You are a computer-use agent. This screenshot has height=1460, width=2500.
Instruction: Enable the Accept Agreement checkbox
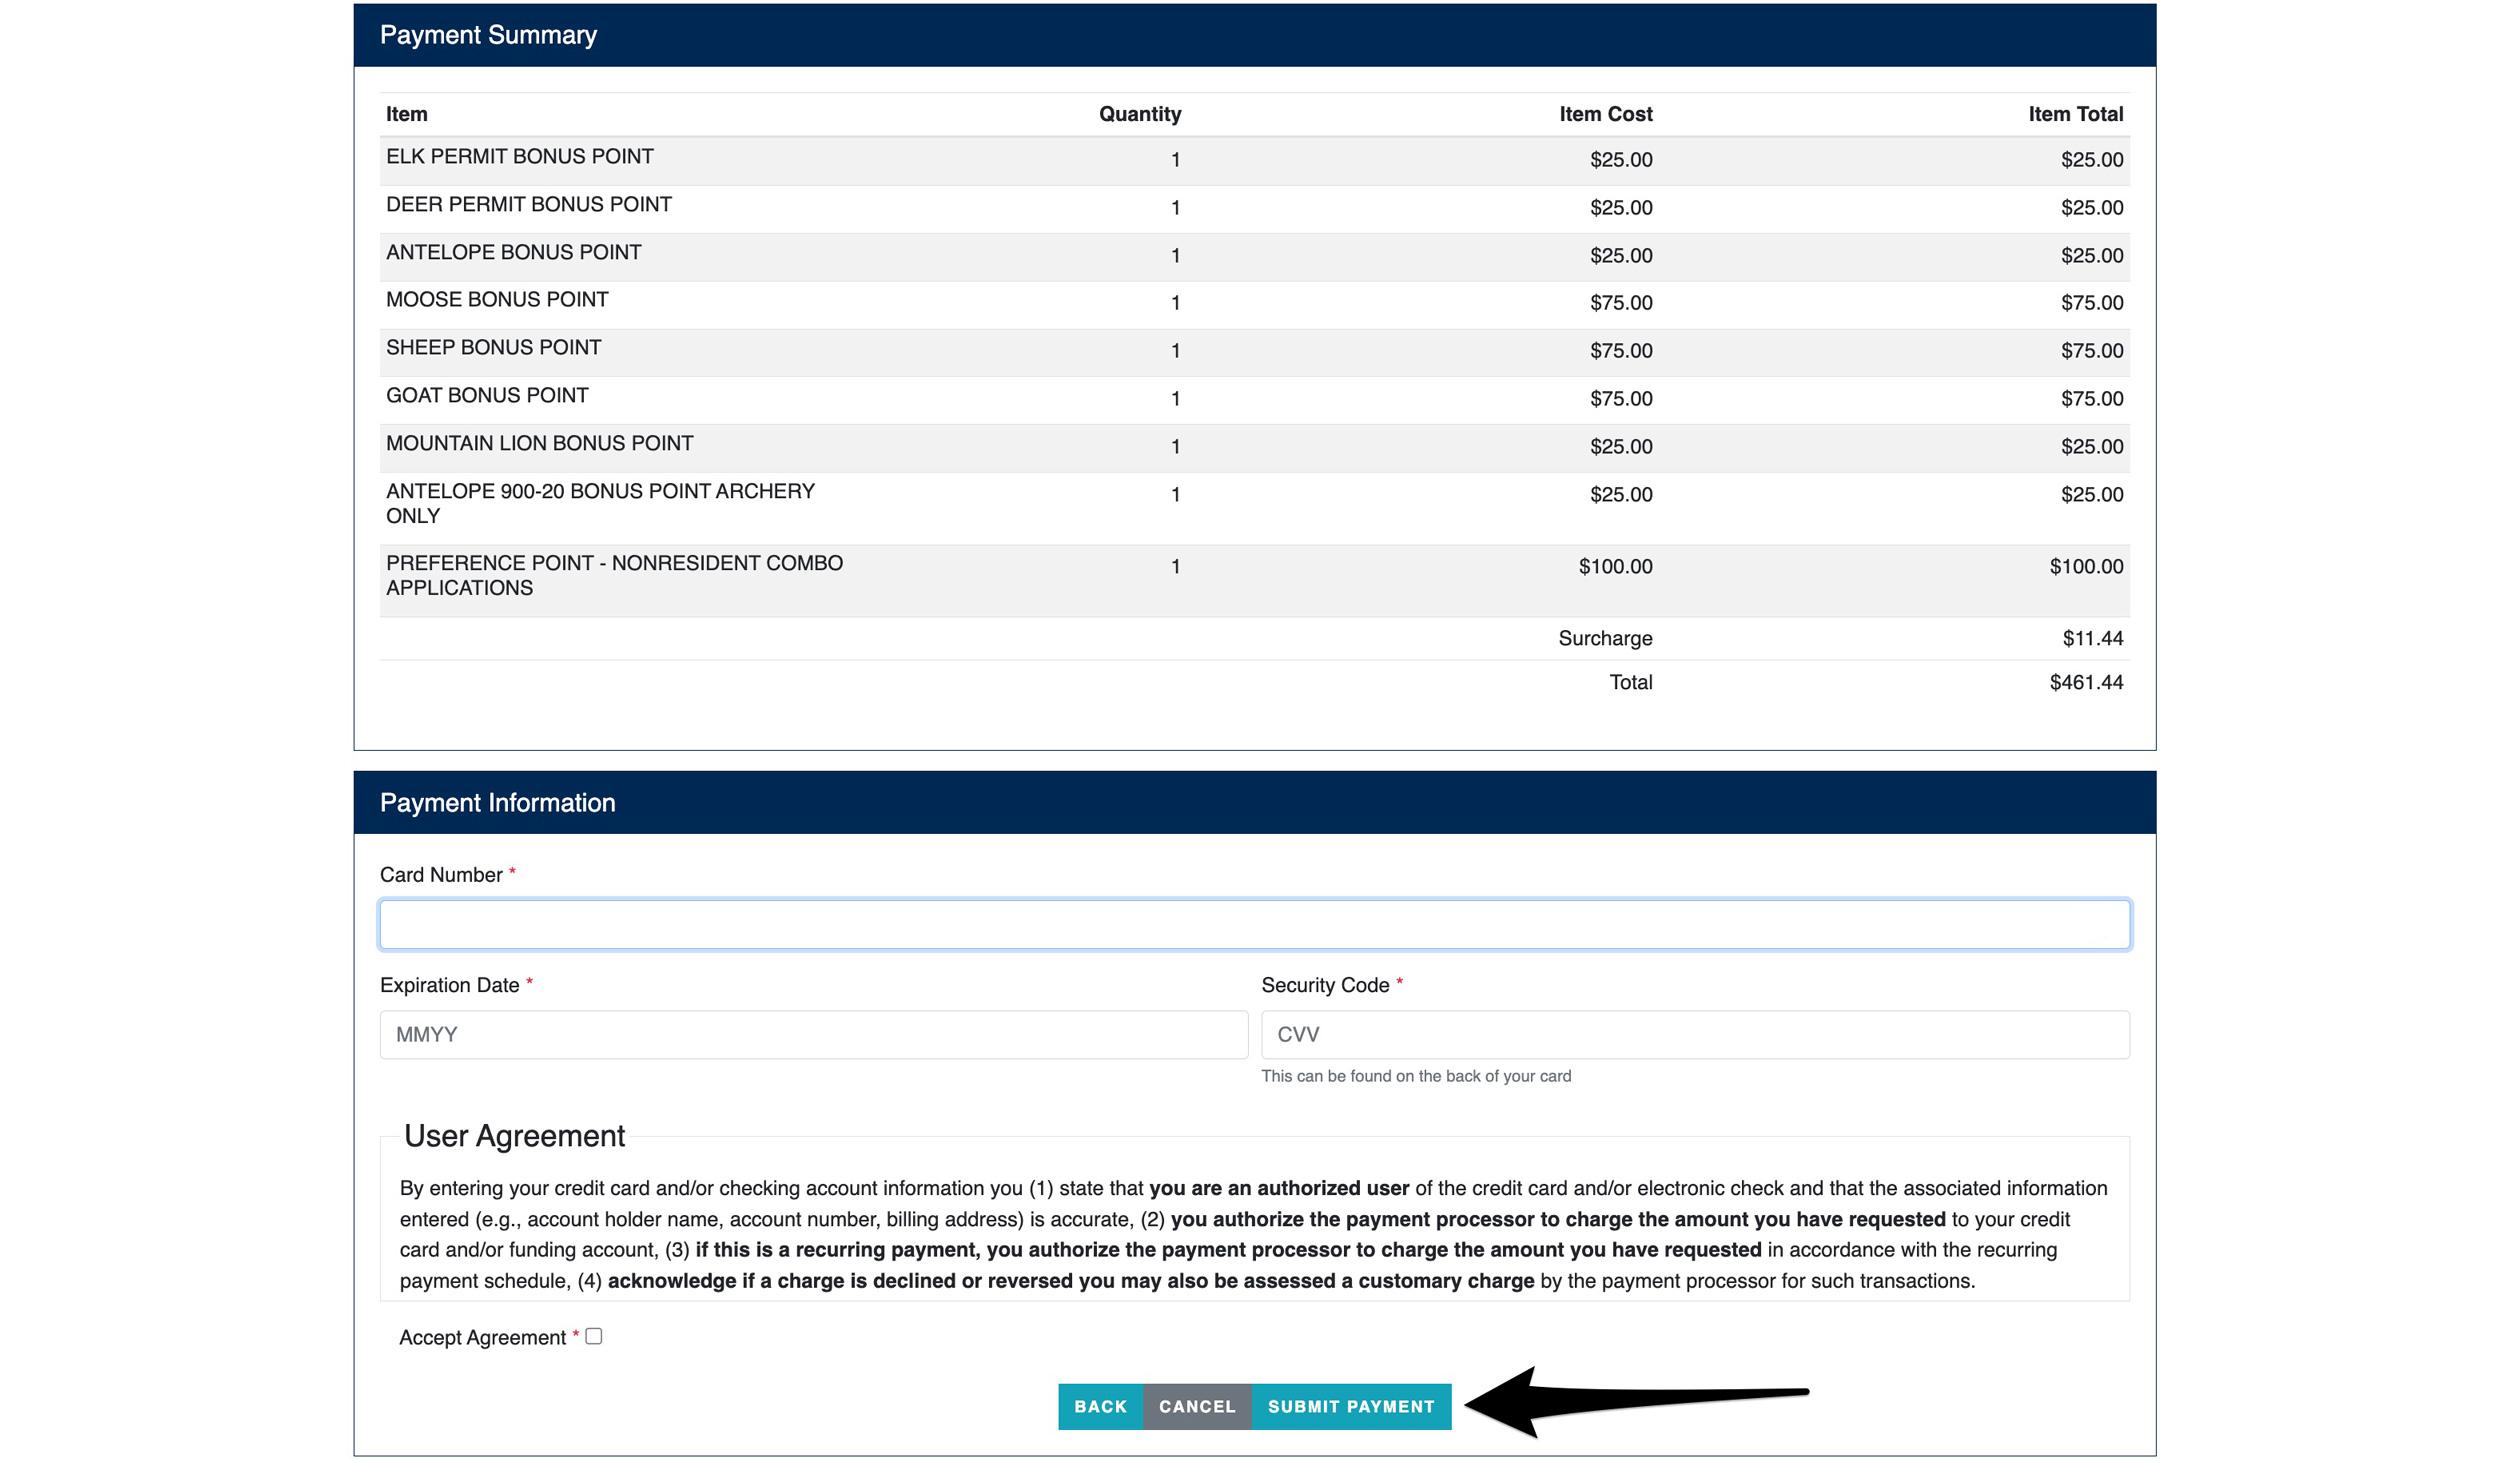594,1336
